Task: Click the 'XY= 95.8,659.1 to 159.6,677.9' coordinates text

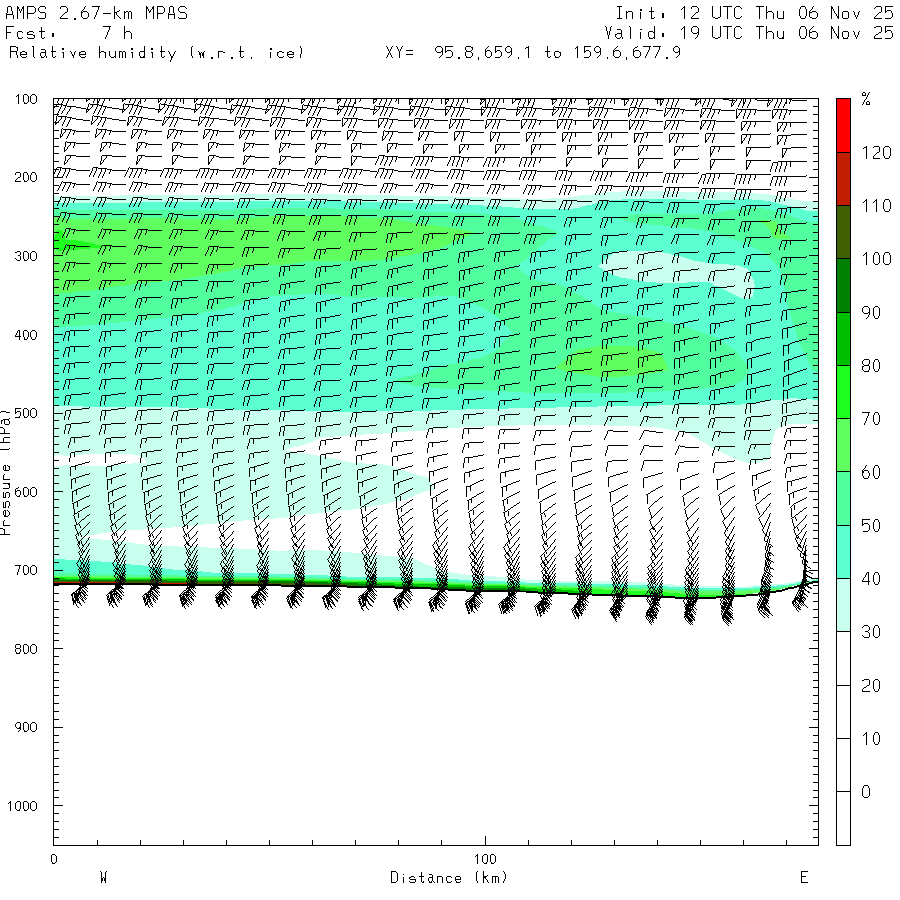Action: 533,53
